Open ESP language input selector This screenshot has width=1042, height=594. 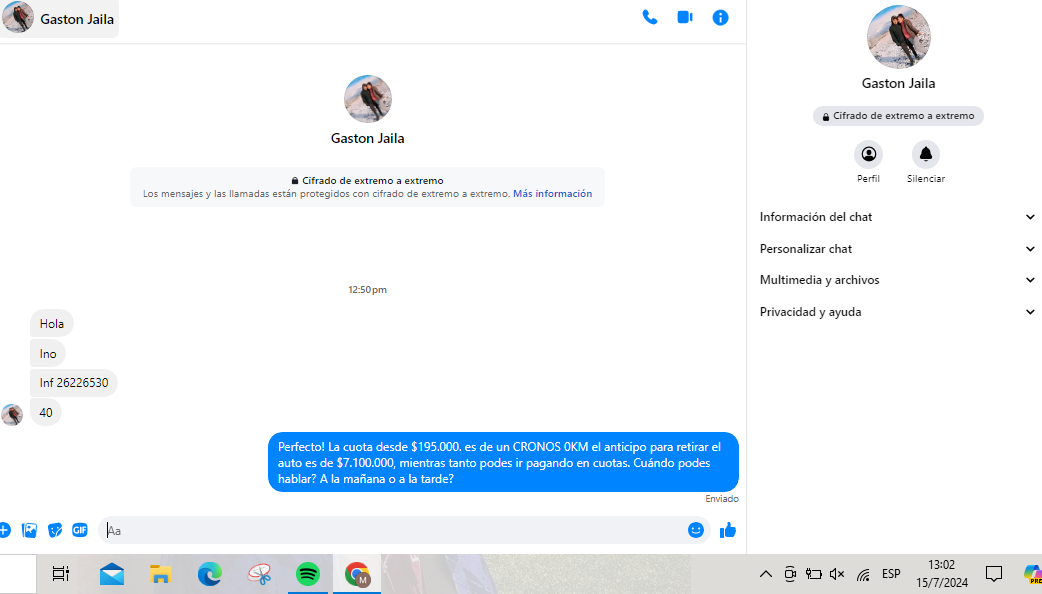point(891,574)
